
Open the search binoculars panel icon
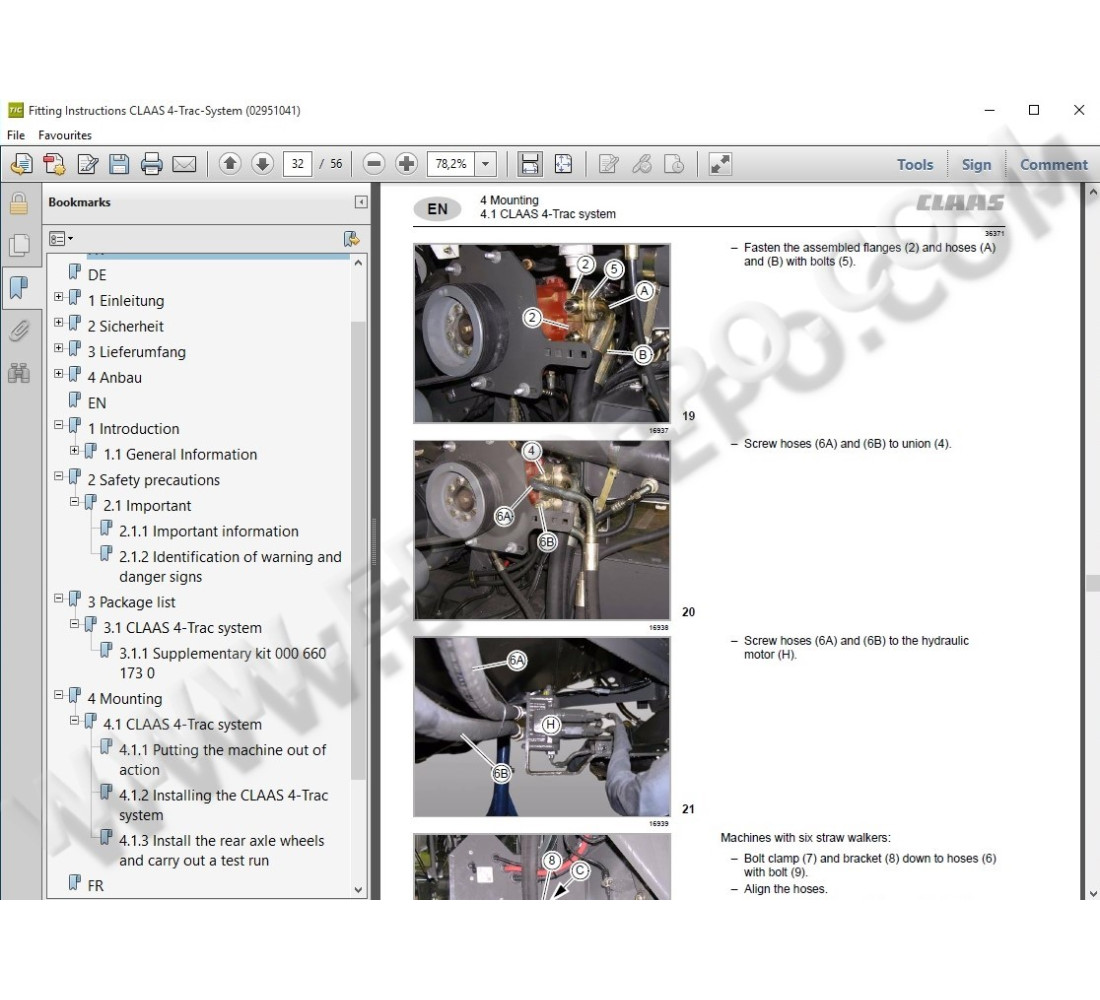(x=19, y=373)
